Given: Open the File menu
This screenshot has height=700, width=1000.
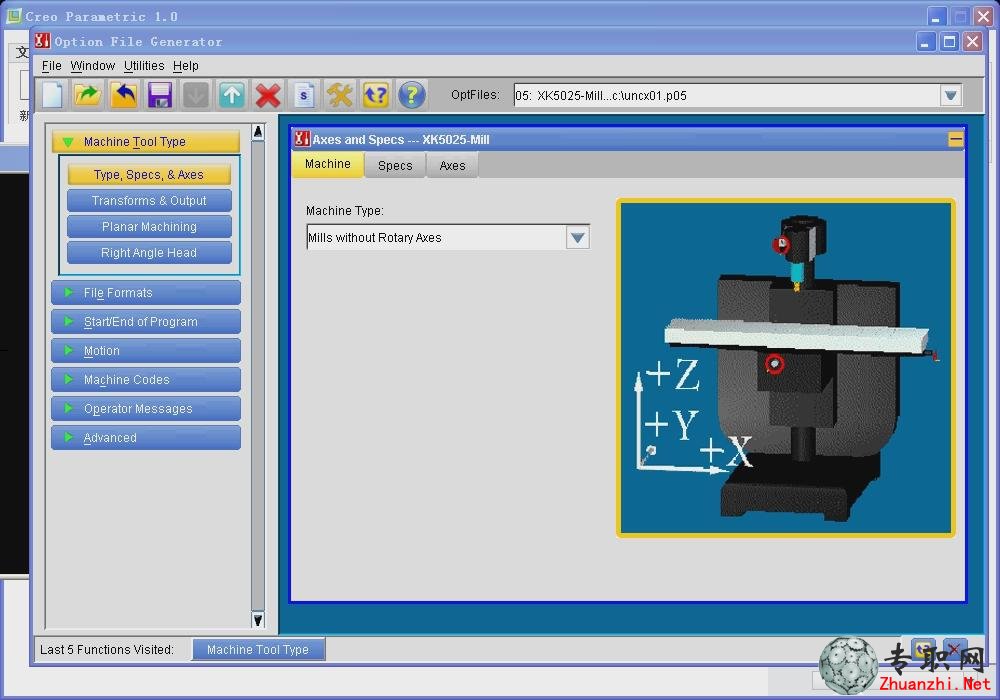Looking at the screenshot, I should click(52, 66).
